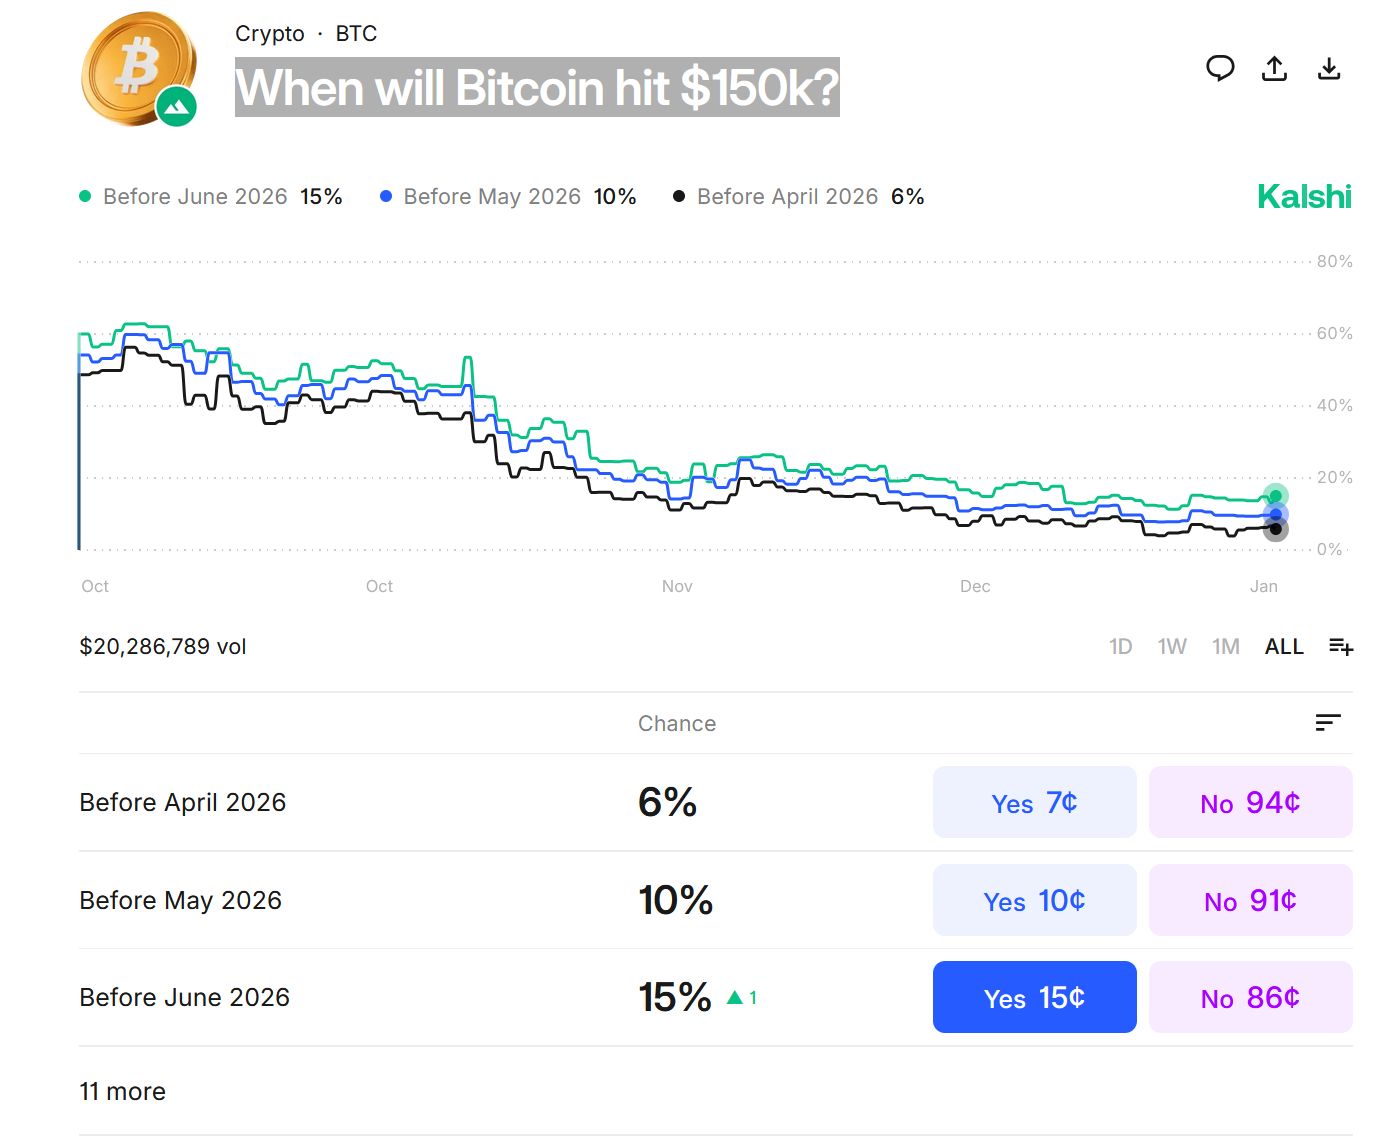Buy Yes 7¢ for Before April 2026
This screenshot has width=1381, height=1141.
[x=1034, y=802]
